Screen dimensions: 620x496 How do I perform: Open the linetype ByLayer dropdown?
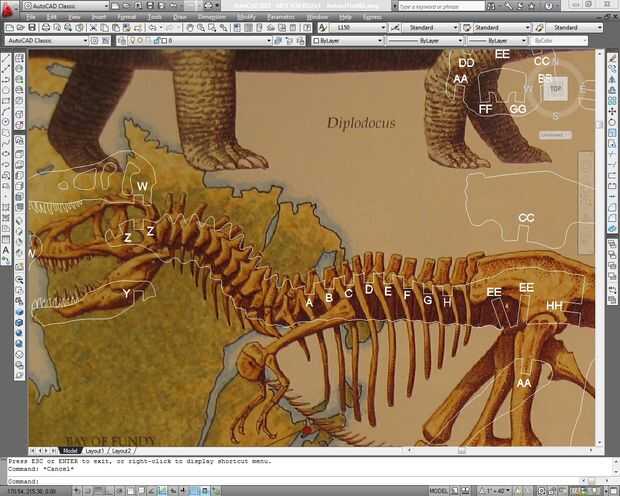click(x=425, y=40)
